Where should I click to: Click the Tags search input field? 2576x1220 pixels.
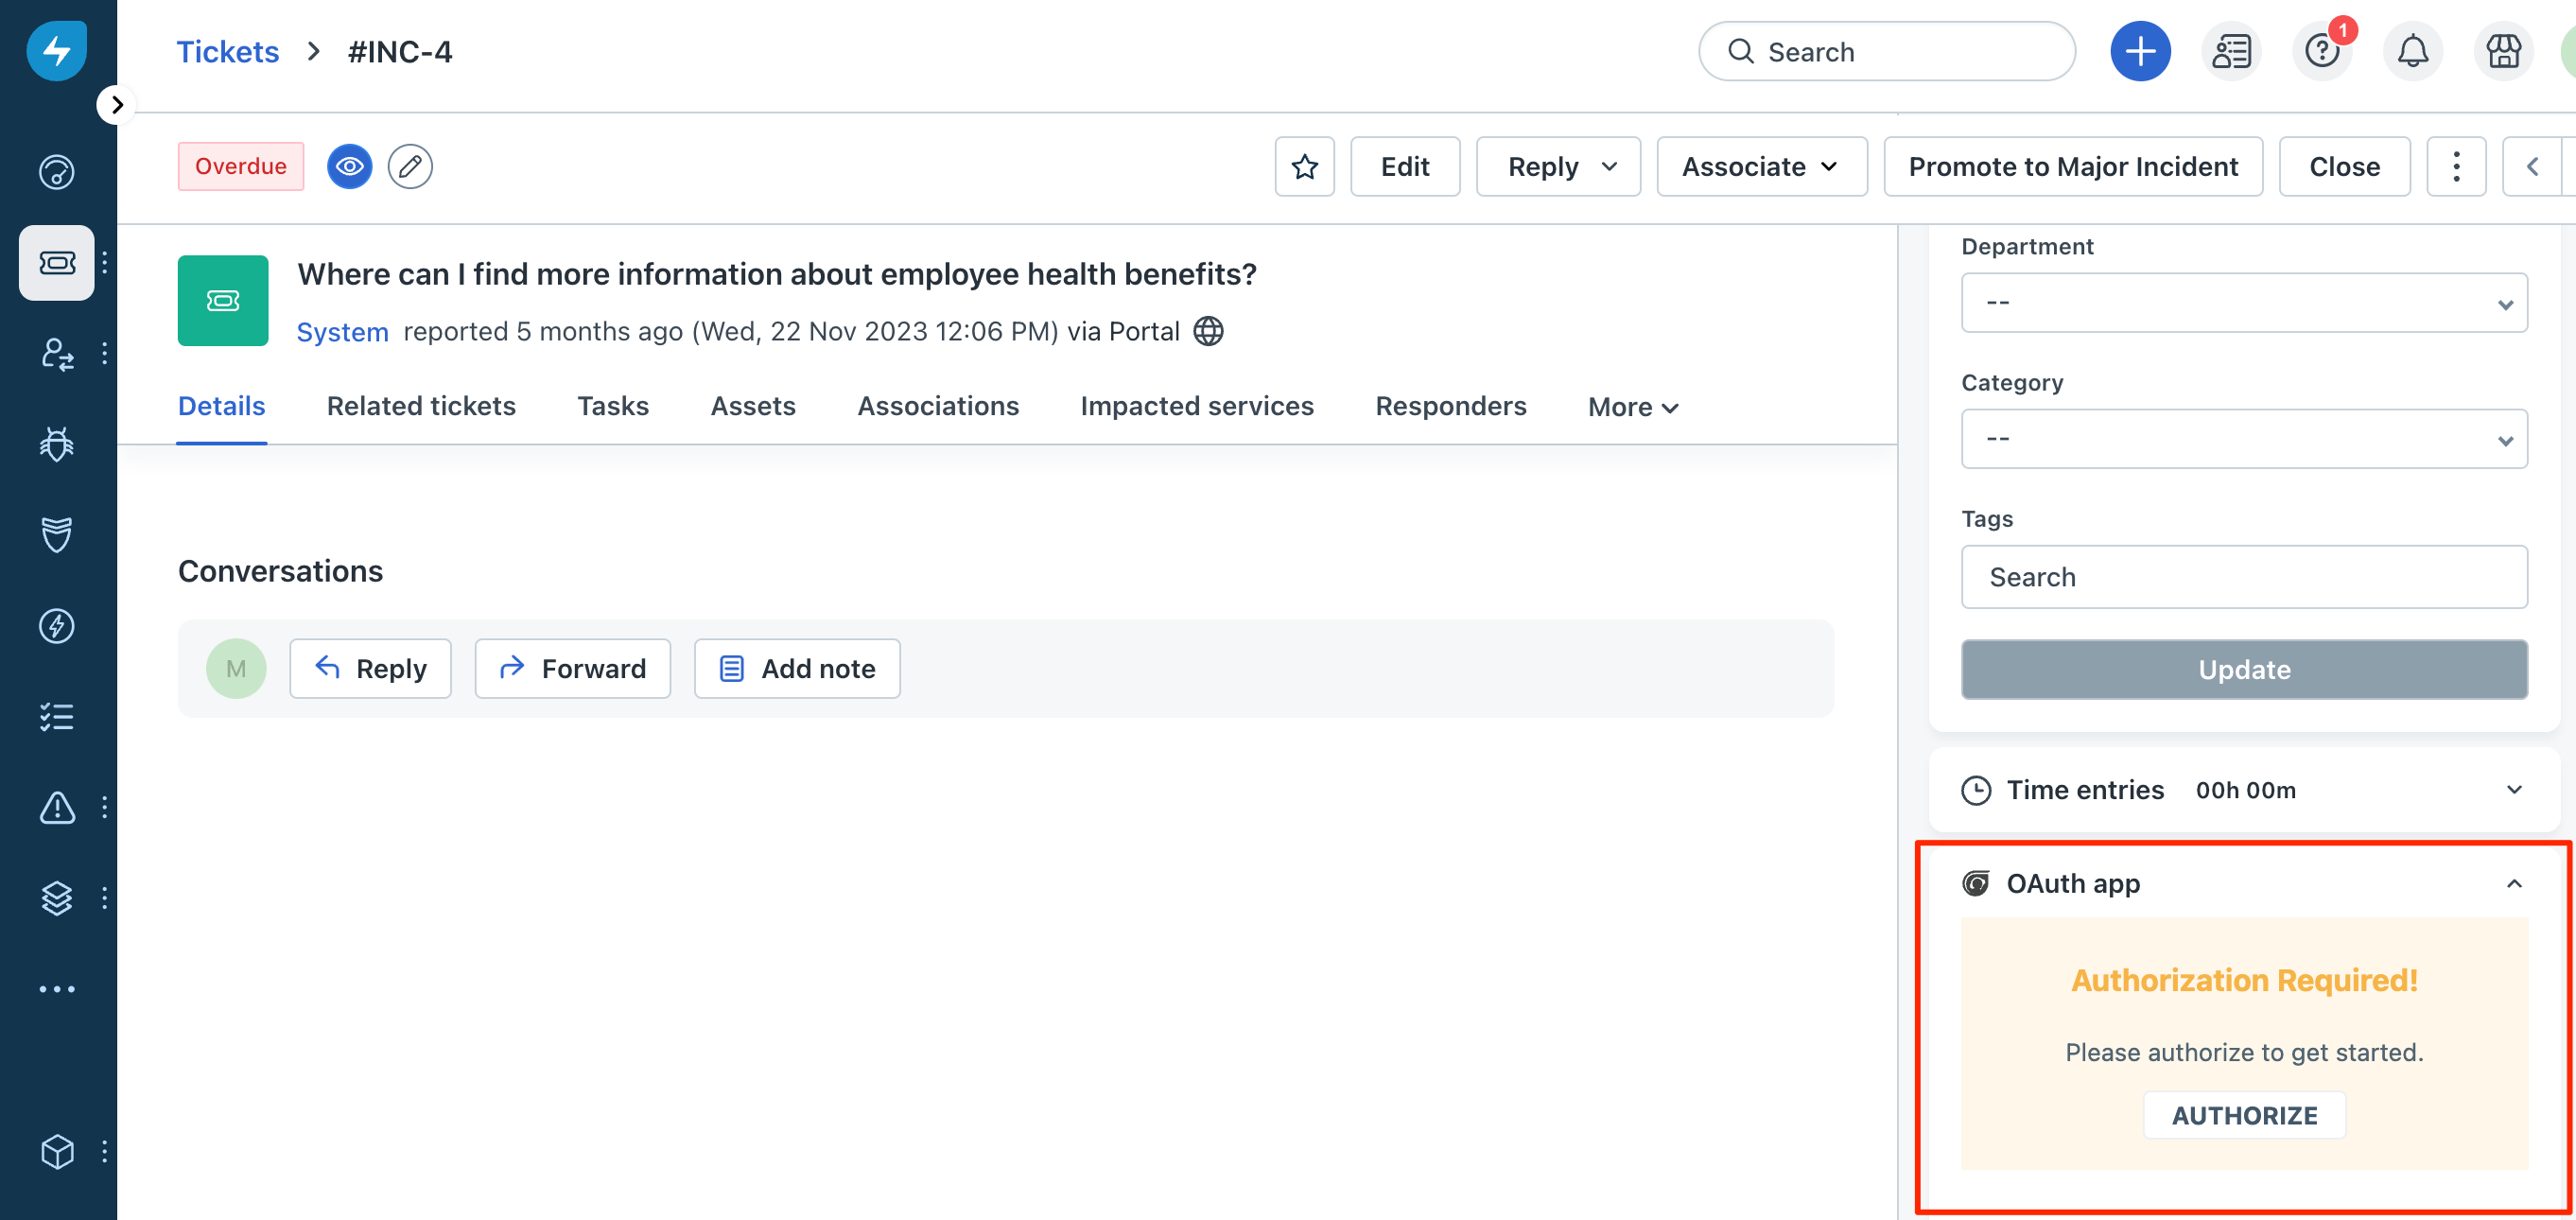[x=2244, y=576]
